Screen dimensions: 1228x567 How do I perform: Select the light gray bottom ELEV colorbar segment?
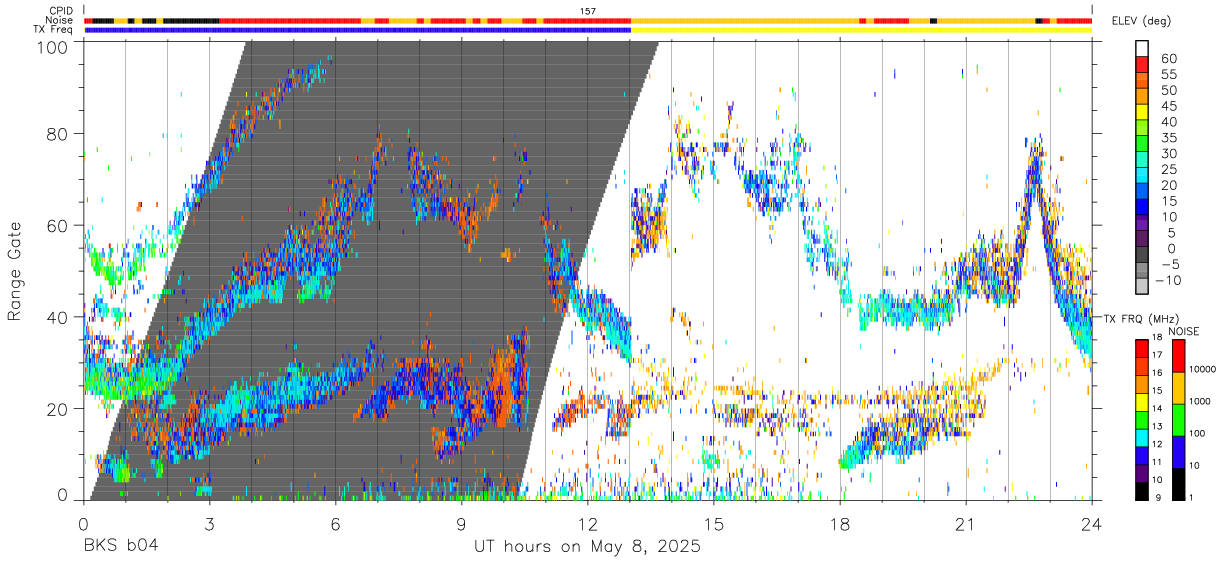(x=1142, y=288)
